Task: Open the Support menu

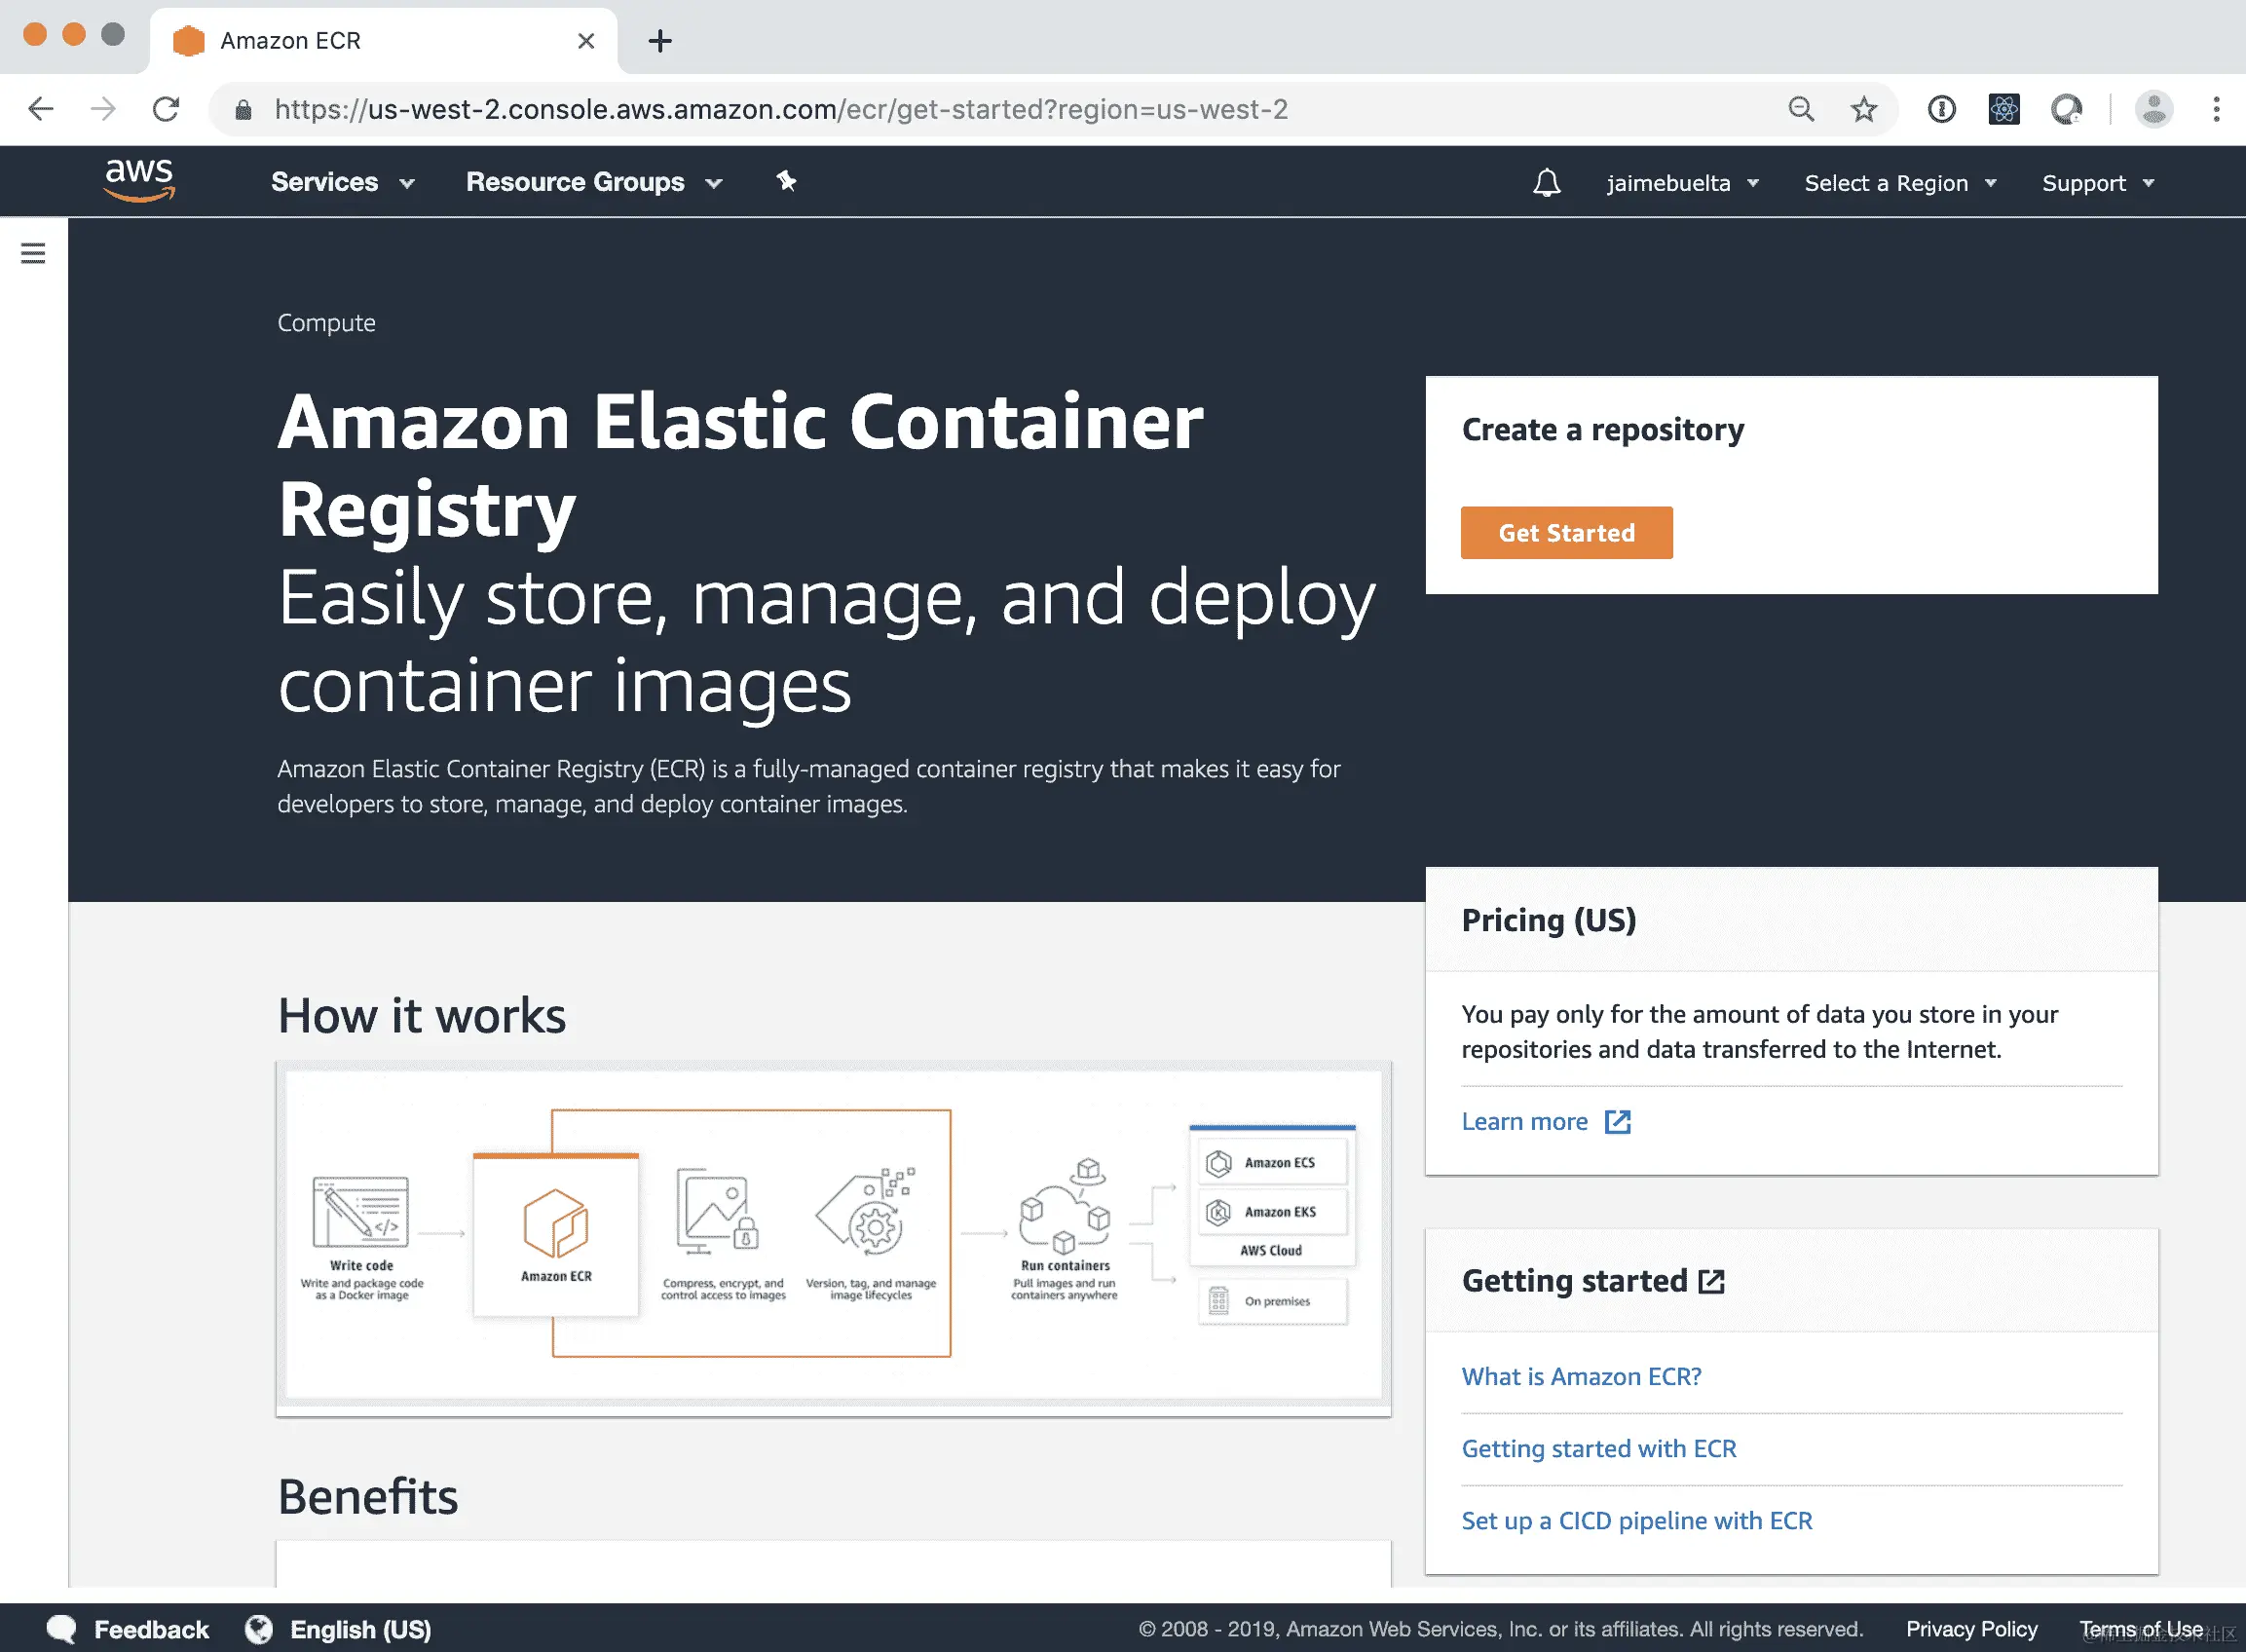Action: [x=2097, y=183]
